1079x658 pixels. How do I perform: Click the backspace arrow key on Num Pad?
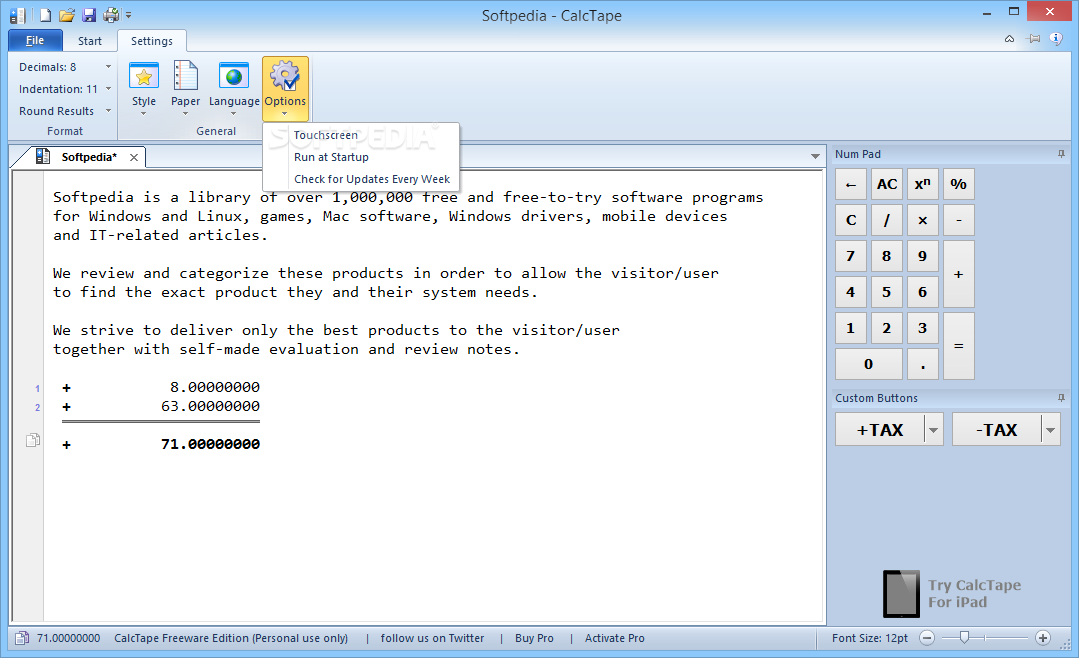851,184
